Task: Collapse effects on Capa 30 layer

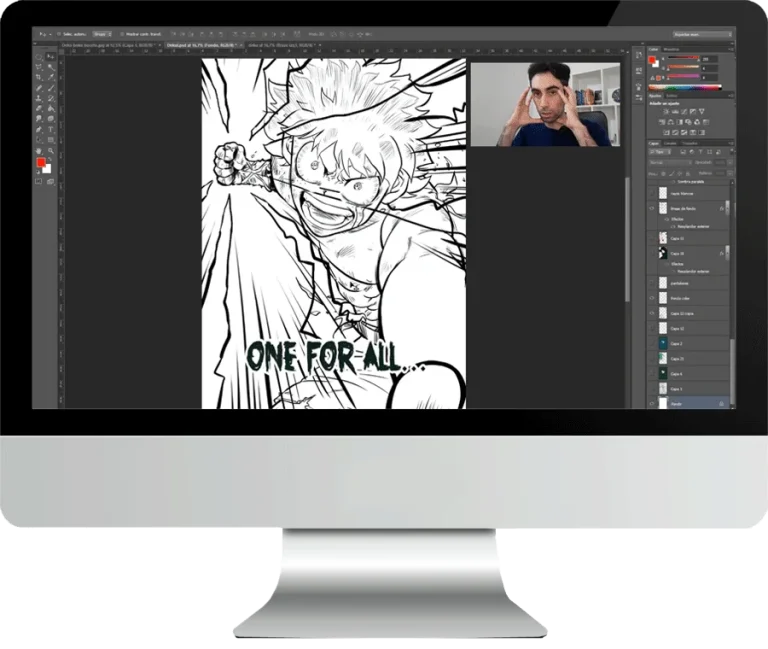Action: coord(727,254)
